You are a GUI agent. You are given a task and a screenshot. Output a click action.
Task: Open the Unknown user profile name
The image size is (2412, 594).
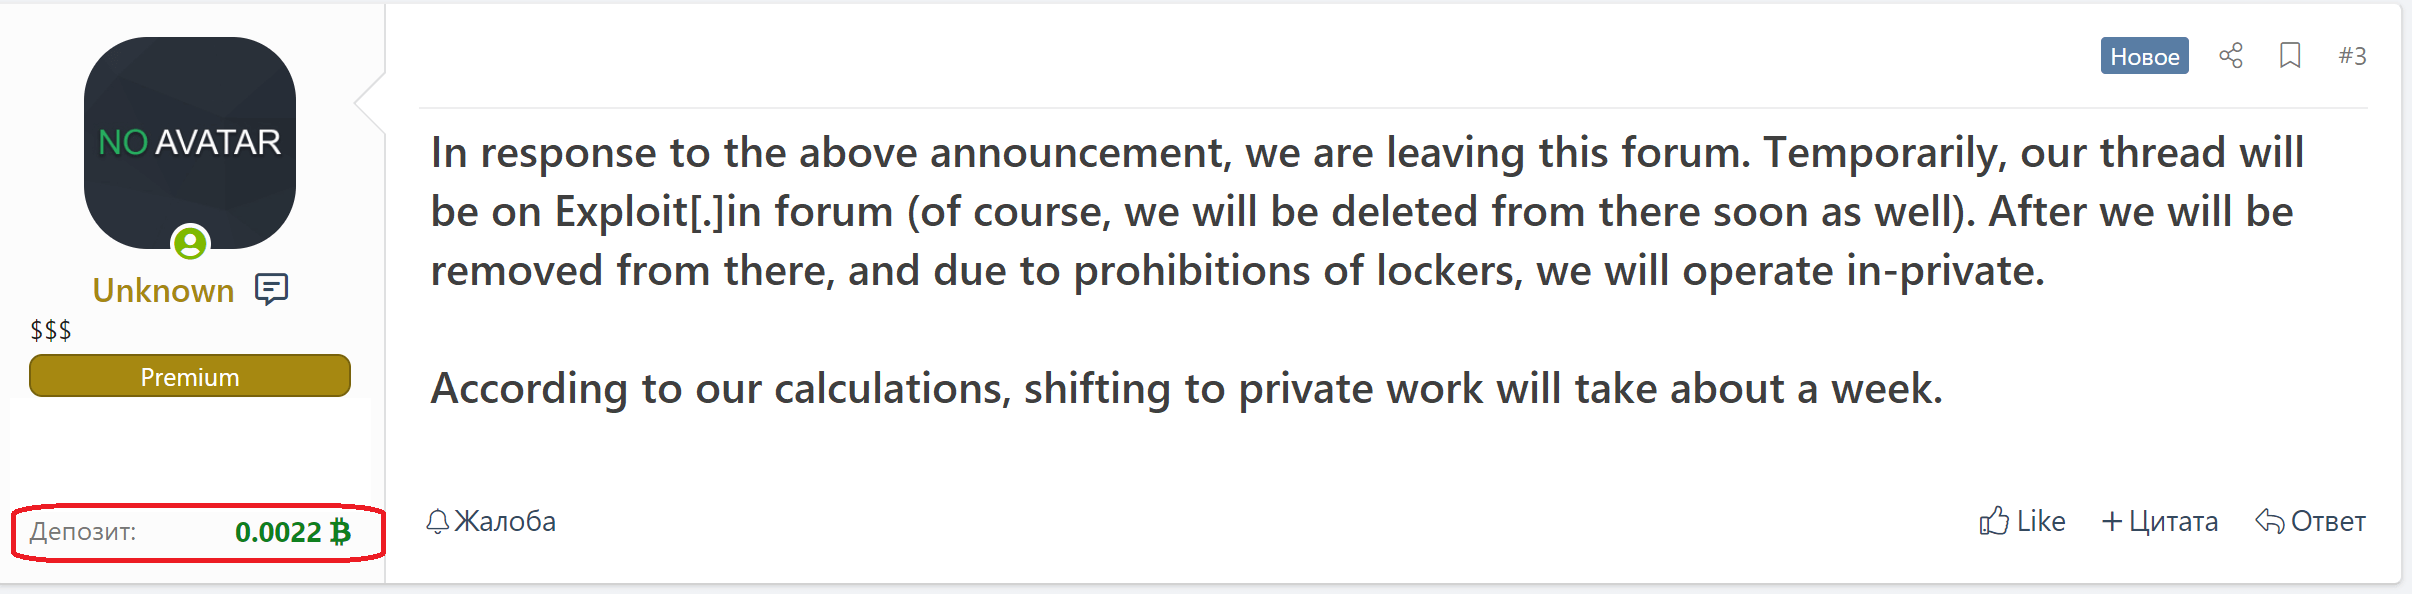163,290
